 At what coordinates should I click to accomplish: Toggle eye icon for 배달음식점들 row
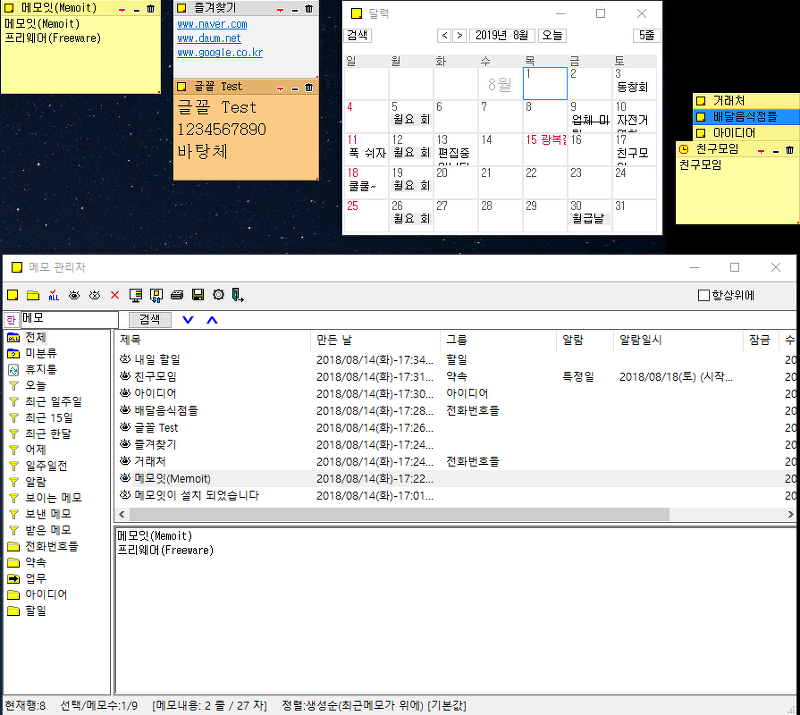125,410
